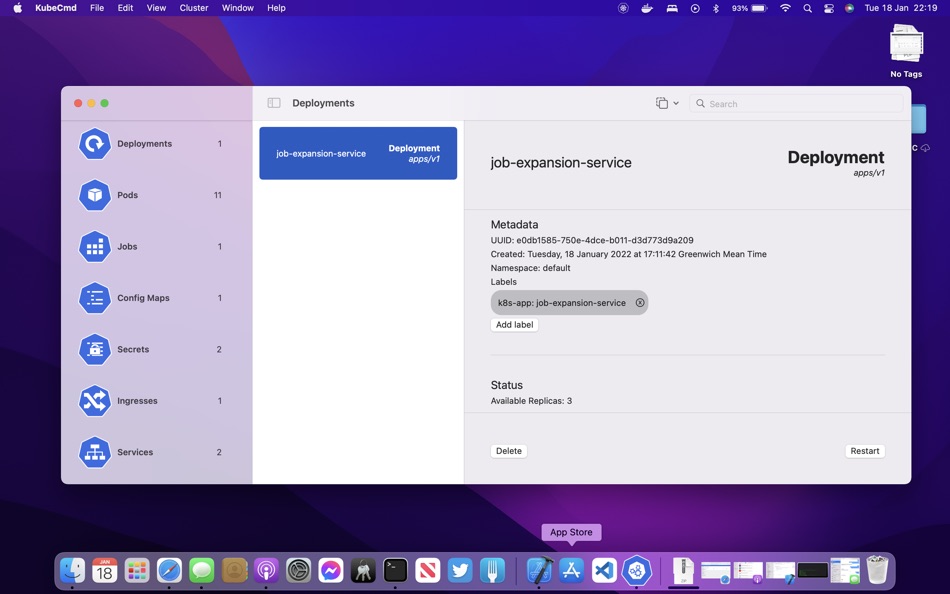Open Messages from the Dock
This screenshot has height=594, width=950.
tap(201, 570)
